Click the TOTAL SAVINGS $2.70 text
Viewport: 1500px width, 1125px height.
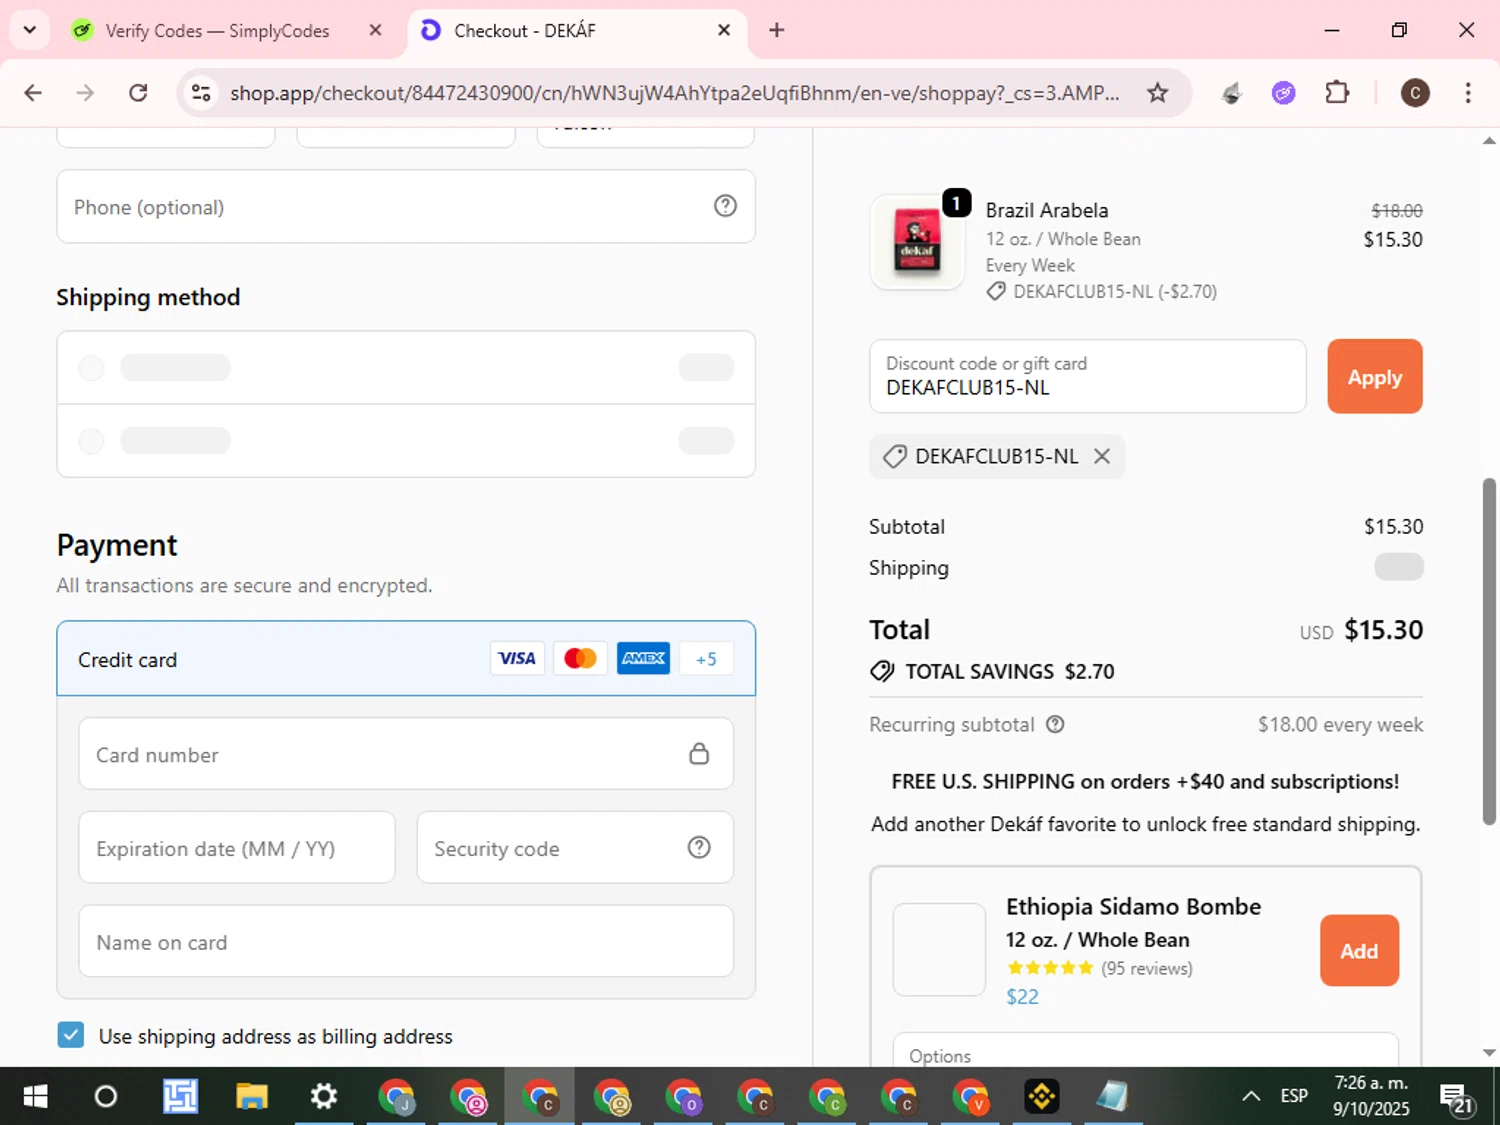click(1010, 671)
